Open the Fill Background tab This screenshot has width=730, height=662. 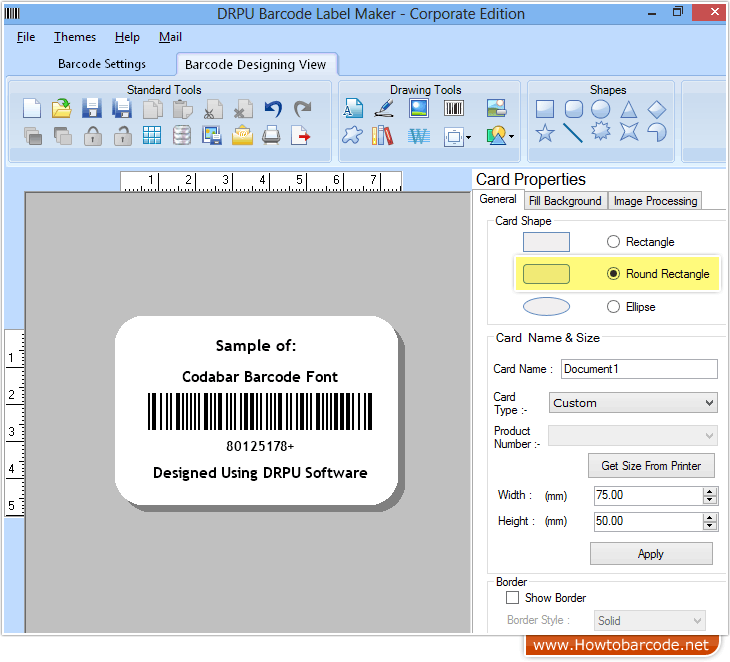coord(565,201)
